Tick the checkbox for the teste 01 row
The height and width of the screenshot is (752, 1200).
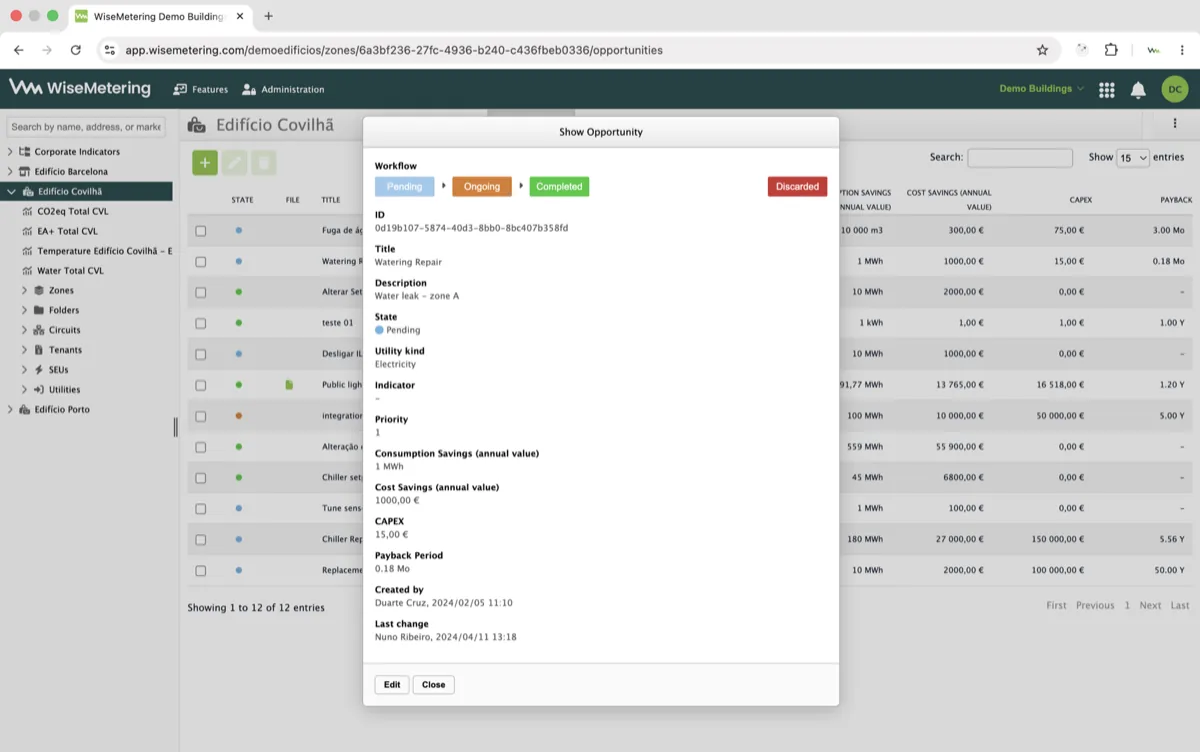pos(201,323)
